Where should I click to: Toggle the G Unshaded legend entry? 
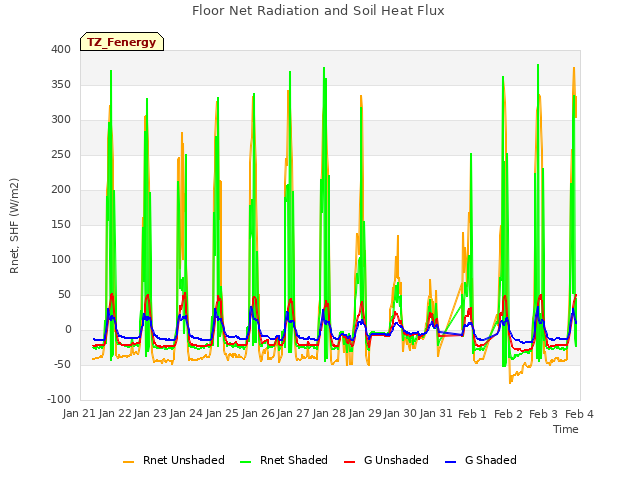tap(386, 460)
